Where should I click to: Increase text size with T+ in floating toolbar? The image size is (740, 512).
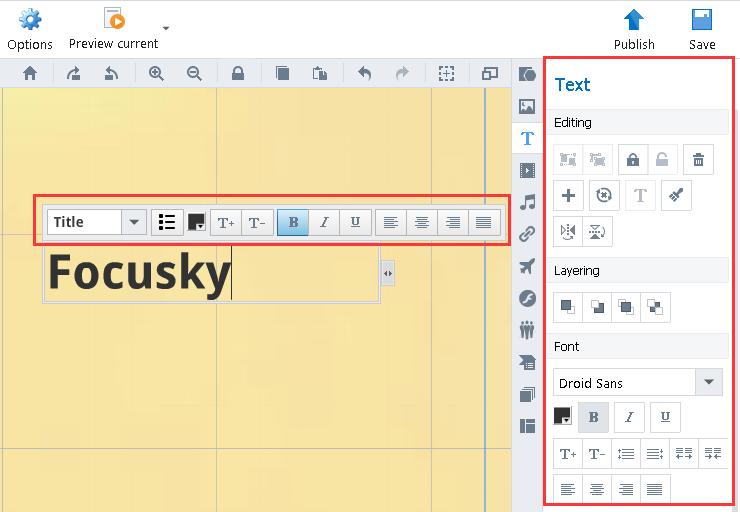(x=226, y=222)
